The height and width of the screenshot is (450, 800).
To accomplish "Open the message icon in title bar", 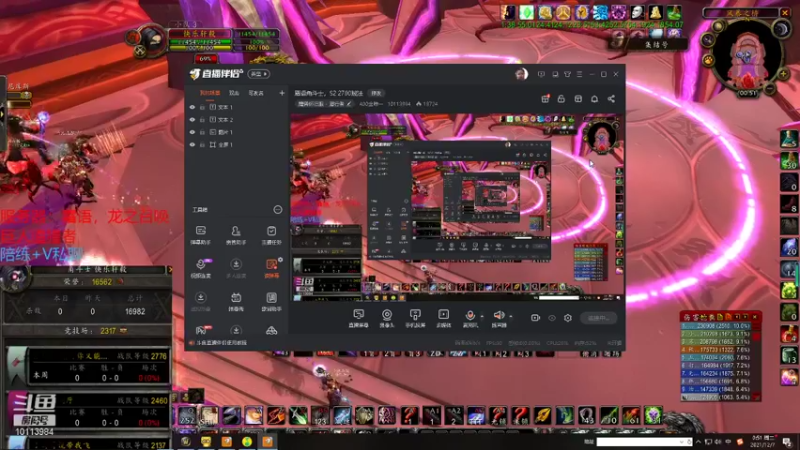I will pos(541,74).
